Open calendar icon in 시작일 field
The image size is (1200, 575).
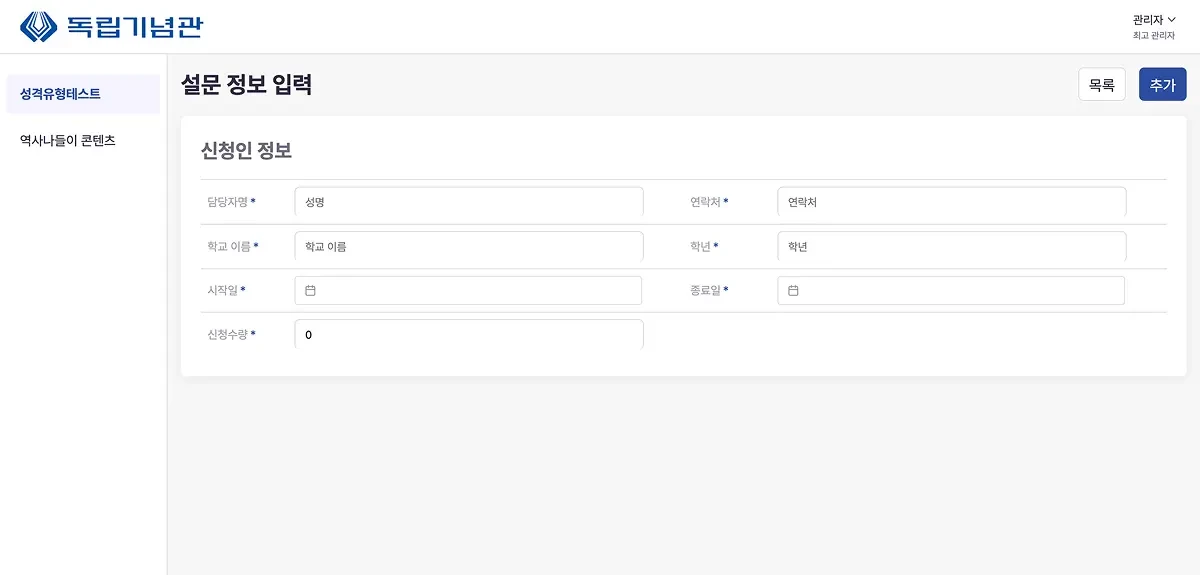point(310,291)
